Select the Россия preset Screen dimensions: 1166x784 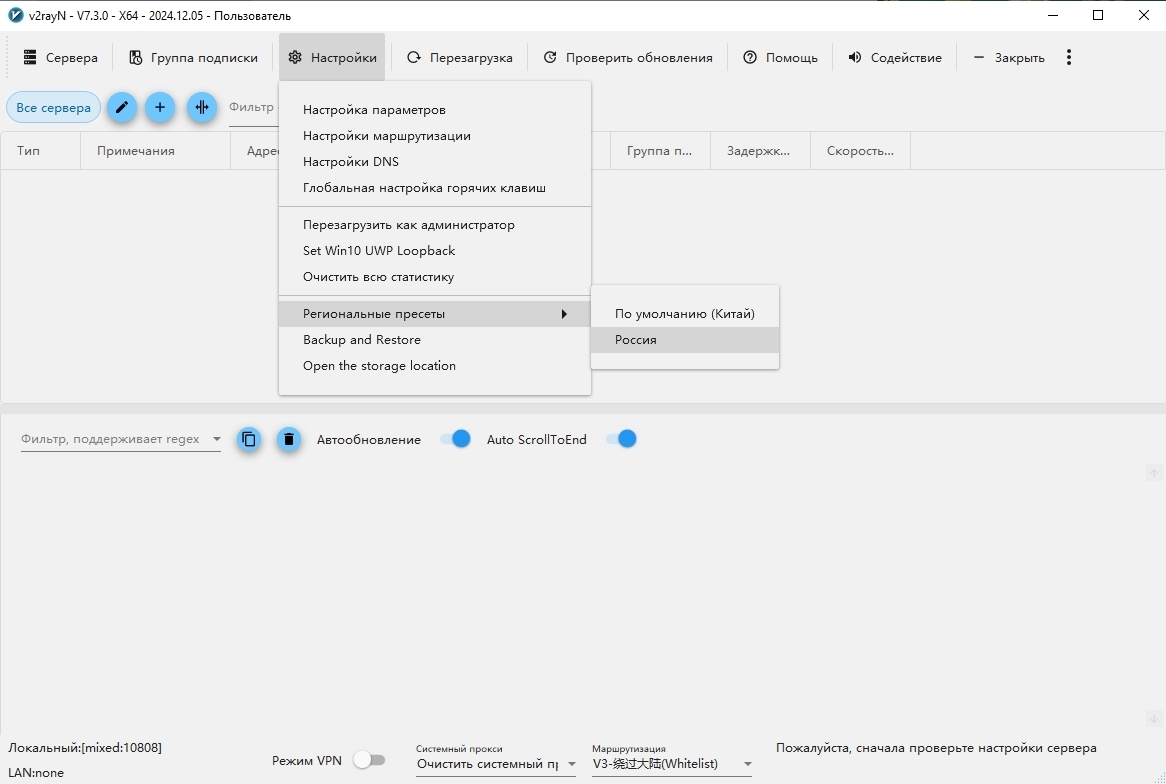coord(685,340)
